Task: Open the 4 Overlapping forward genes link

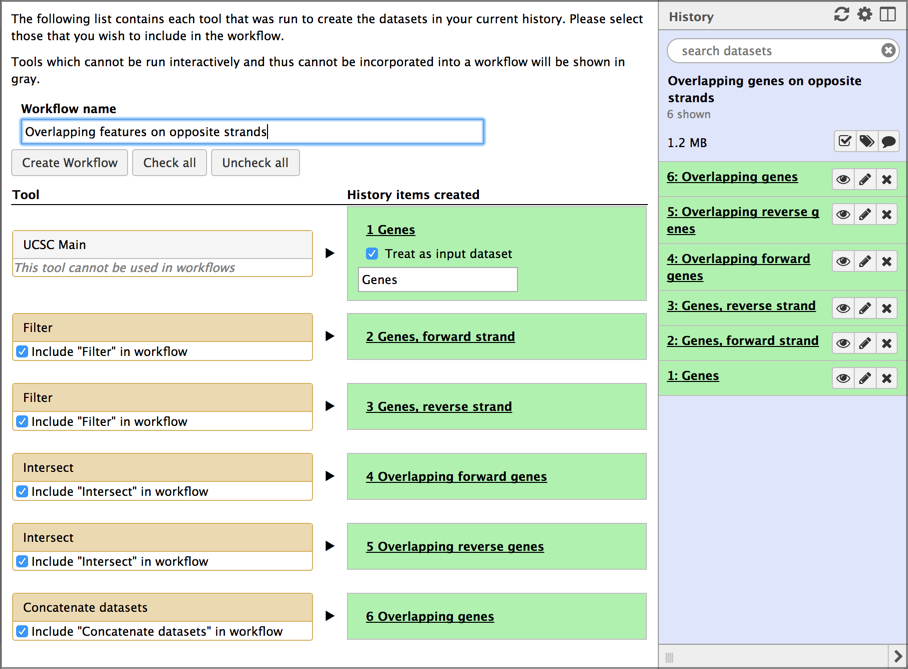Action: click(456, 477)
